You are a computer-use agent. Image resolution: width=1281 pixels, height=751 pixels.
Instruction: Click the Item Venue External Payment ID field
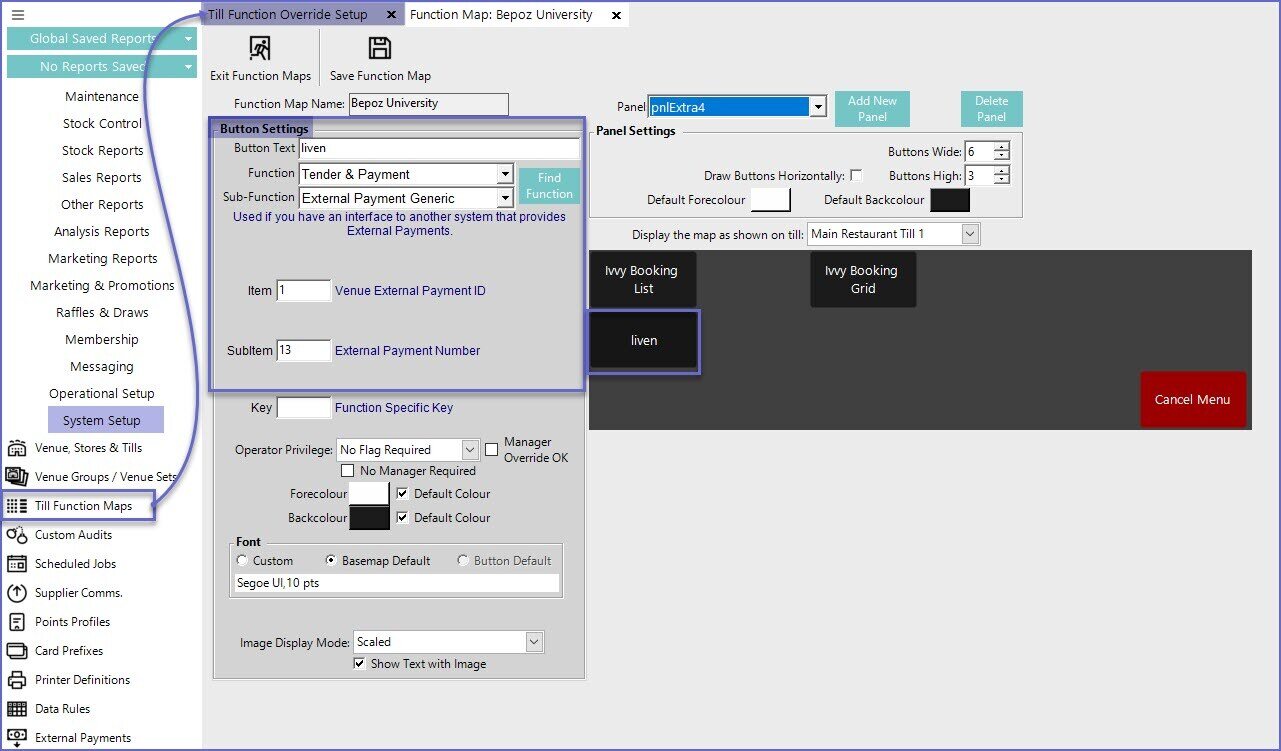(304, 291)
